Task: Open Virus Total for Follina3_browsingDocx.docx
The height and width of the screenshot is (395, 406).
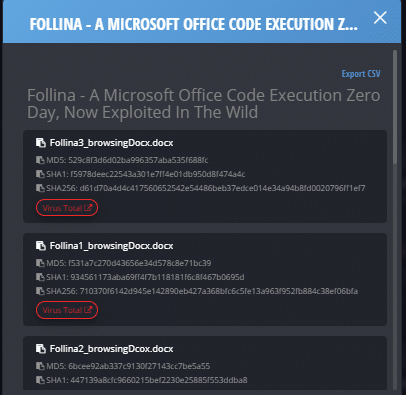Action: pos(67,208)
